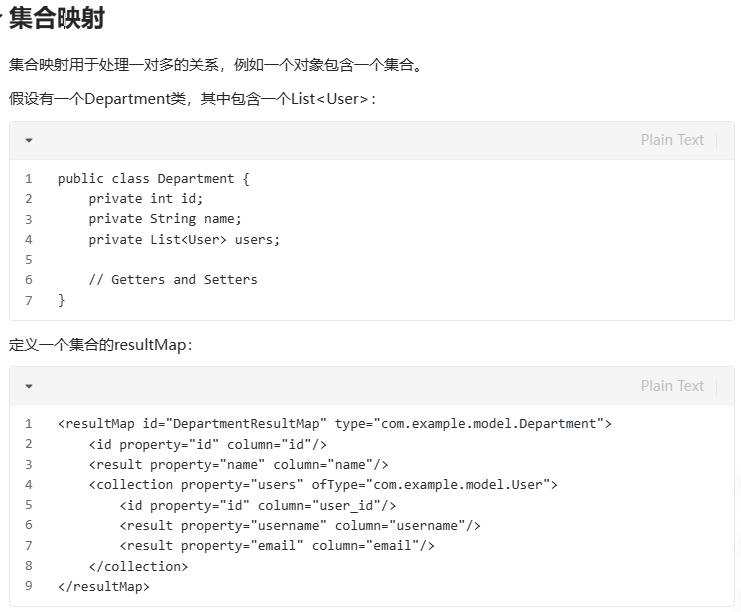Click the 'public class Department {' line
The height and width of the screenshot is (612, 741).
pos(154,179)
